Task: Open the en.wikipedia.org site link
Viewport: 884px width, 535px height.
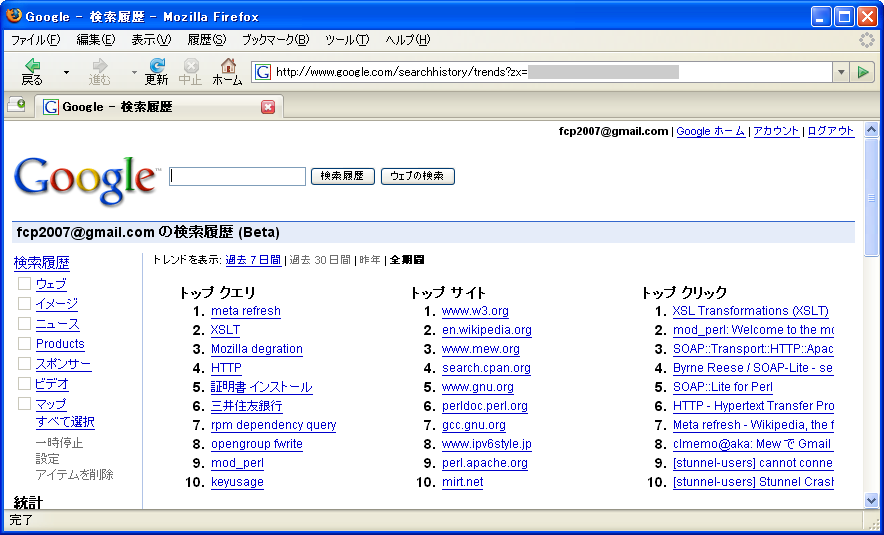Action: pyautogui.click(x=487, y=330)
